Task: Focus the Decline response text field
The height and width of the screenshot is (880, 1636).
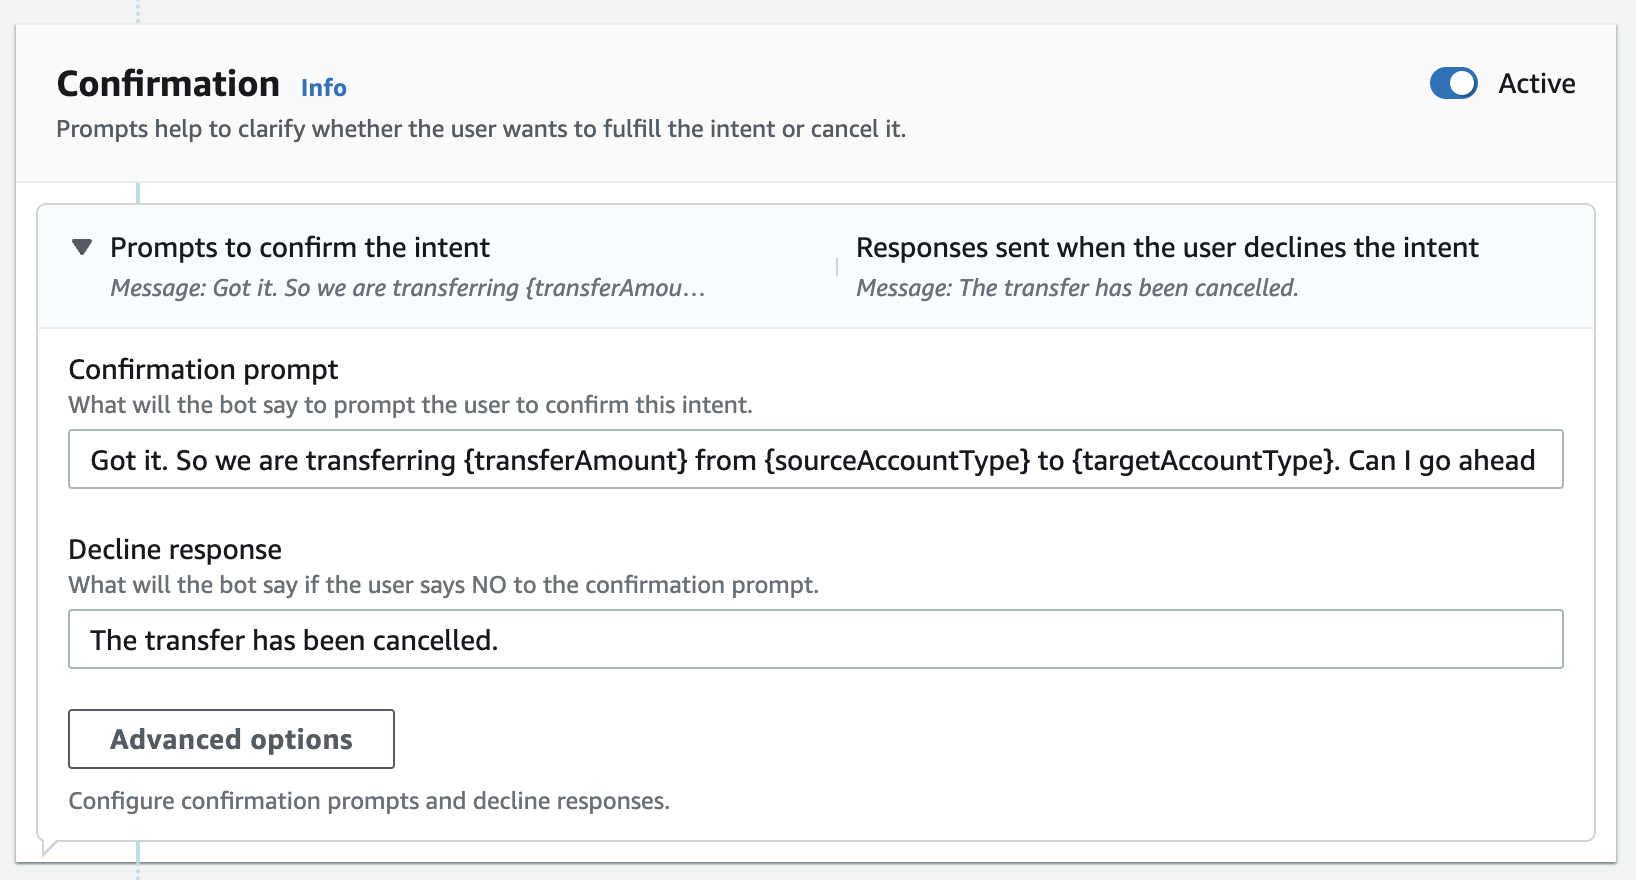Action: (815, 640)
